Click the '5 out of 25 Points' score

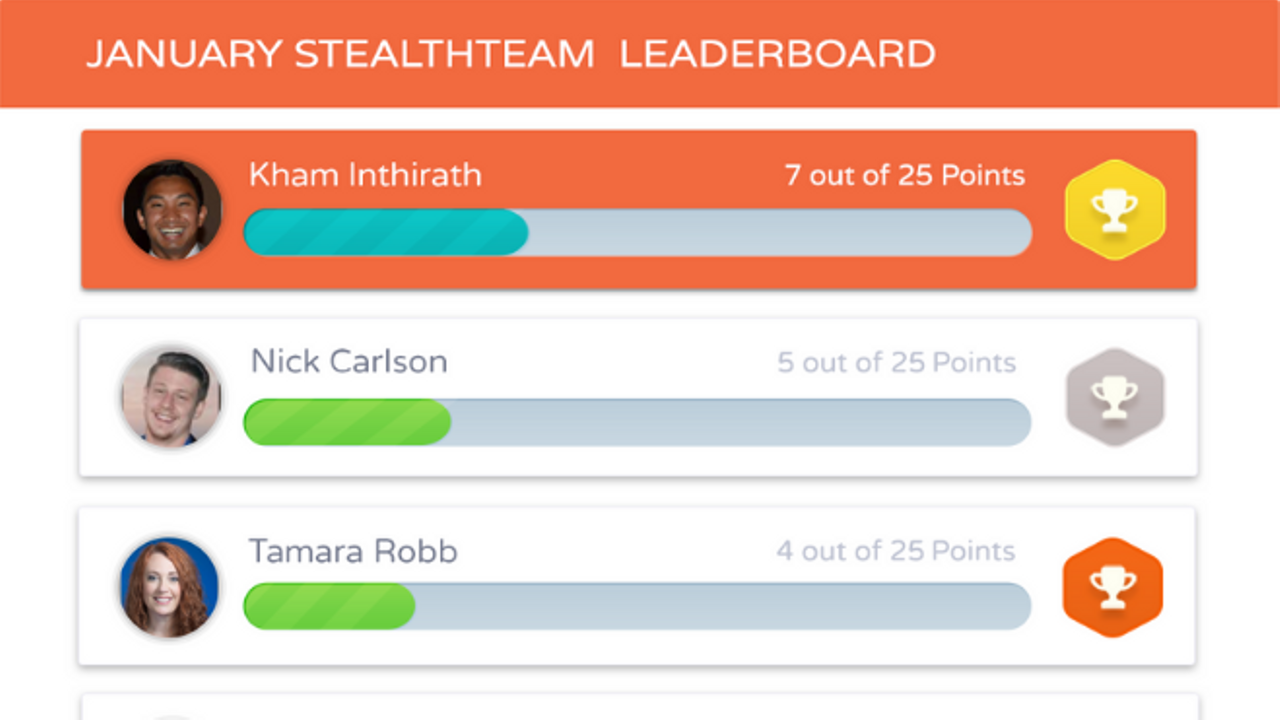(896, 362)
